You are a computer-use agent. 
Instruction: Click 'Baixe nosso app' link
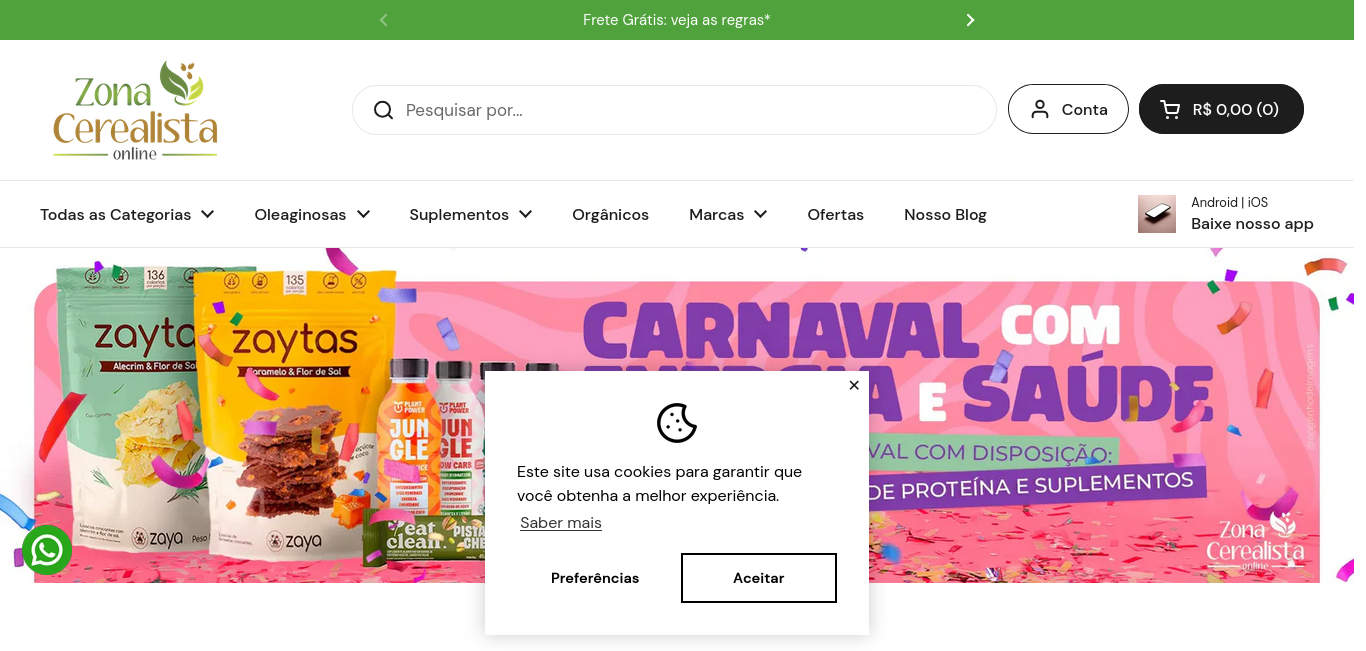click(x=1252, y=224)
